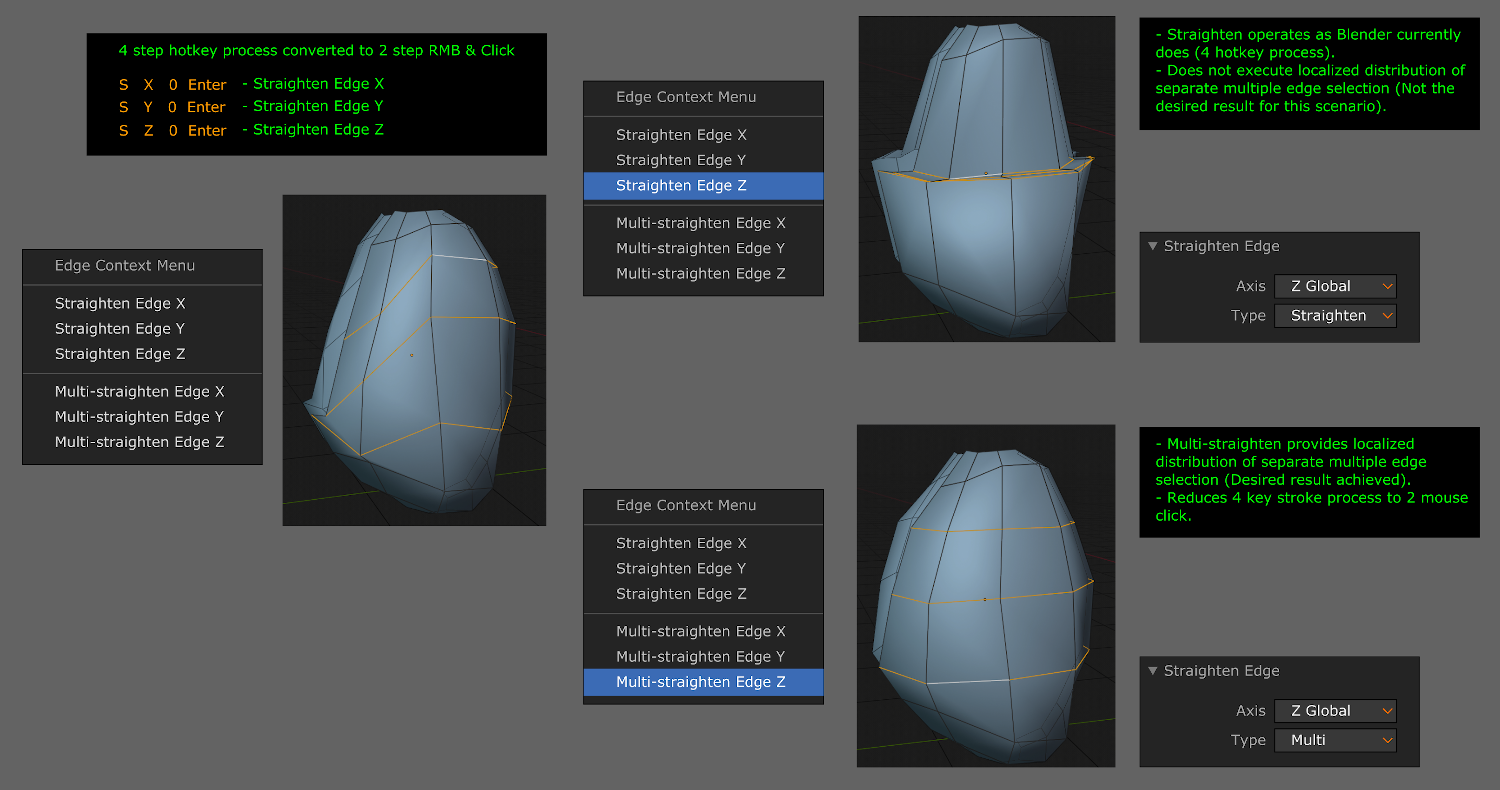Choose Multi-straighten Edge X in menu highlighting Multi-straighten Edge Z
The image size is (1500, 790).
pos(703,631)
